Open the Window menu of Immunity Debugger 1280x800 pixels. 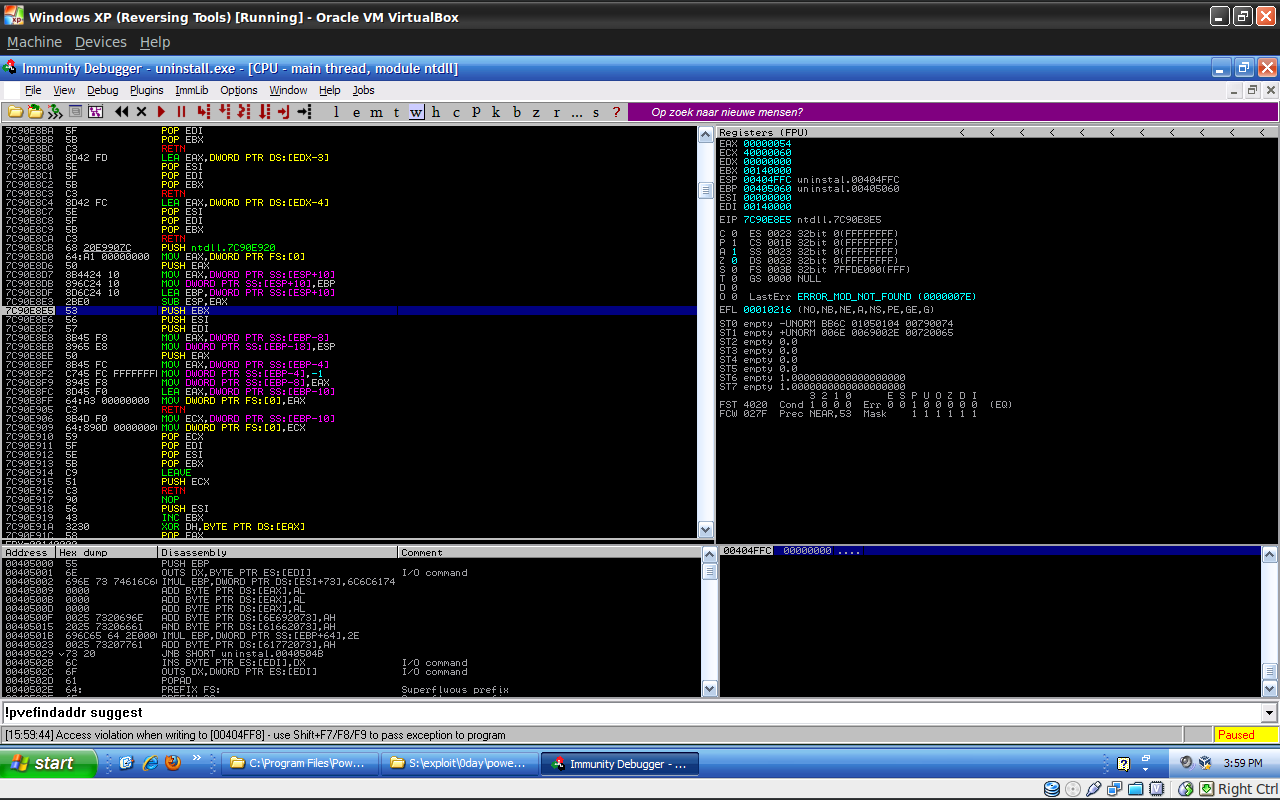288,90
